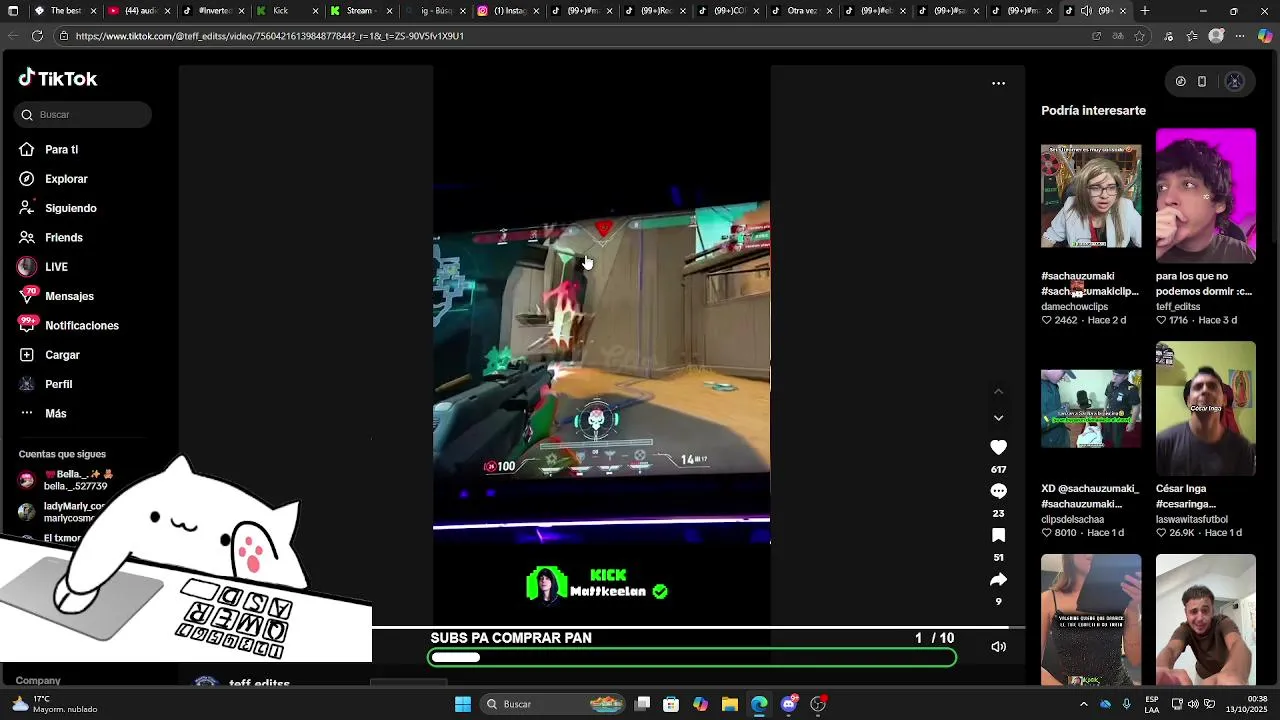Reload the page with refresh button
The height and width of the screenshot is (720, 1280).
click(37, 36)
